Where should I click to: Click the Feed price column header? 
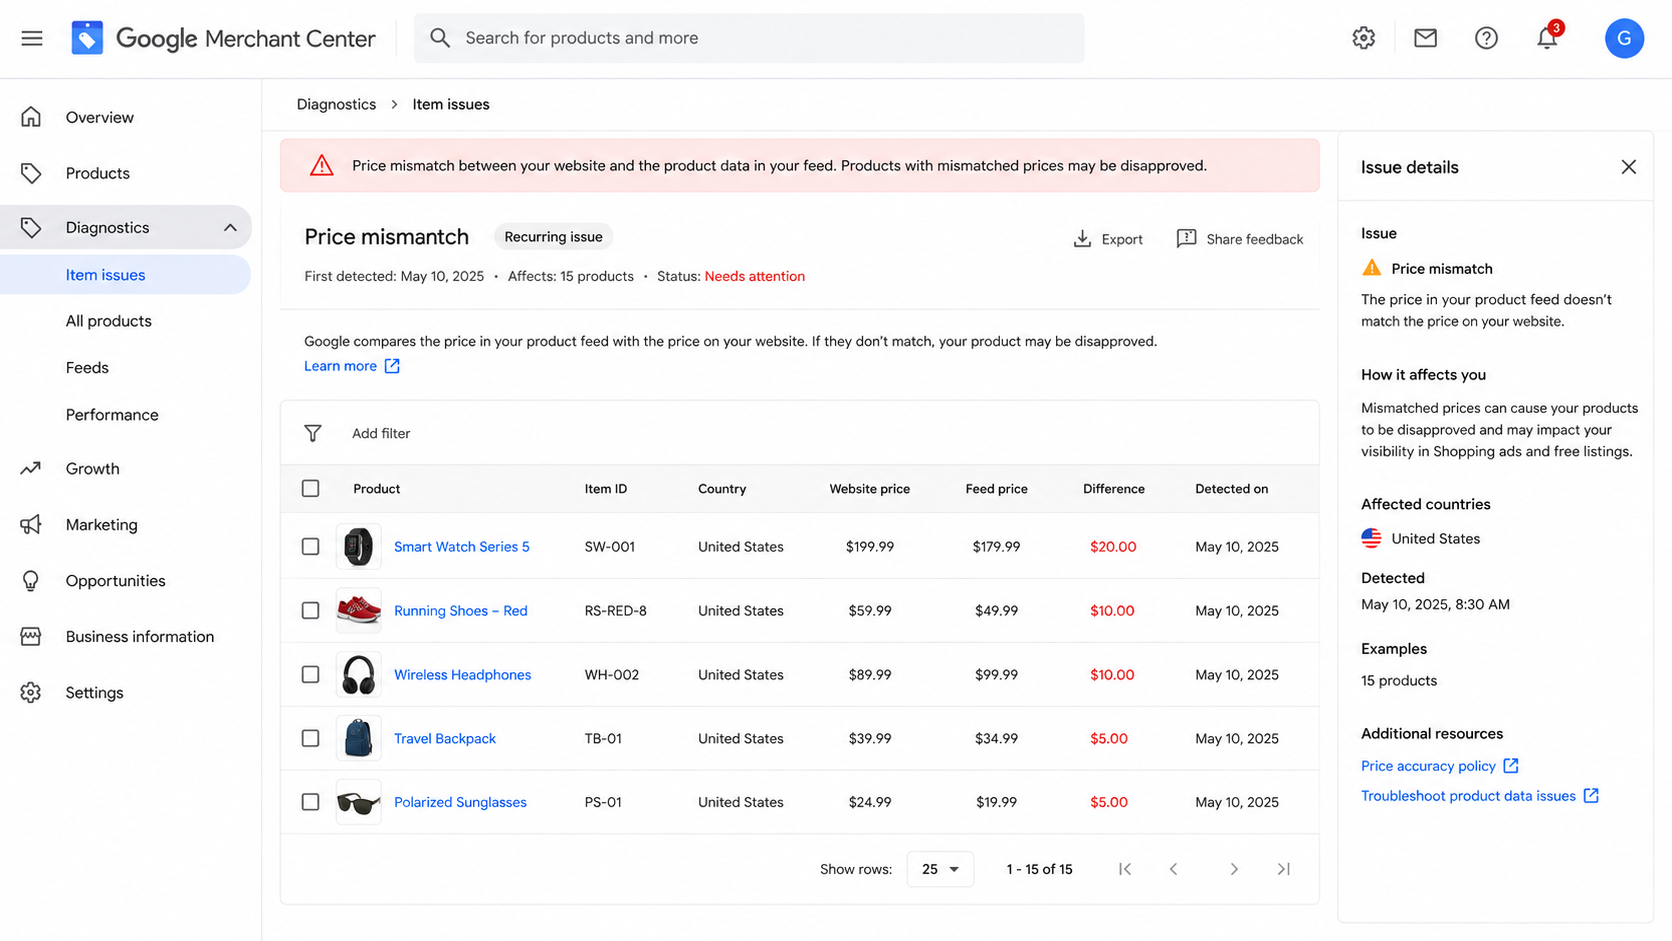click(x=996, y=489)
